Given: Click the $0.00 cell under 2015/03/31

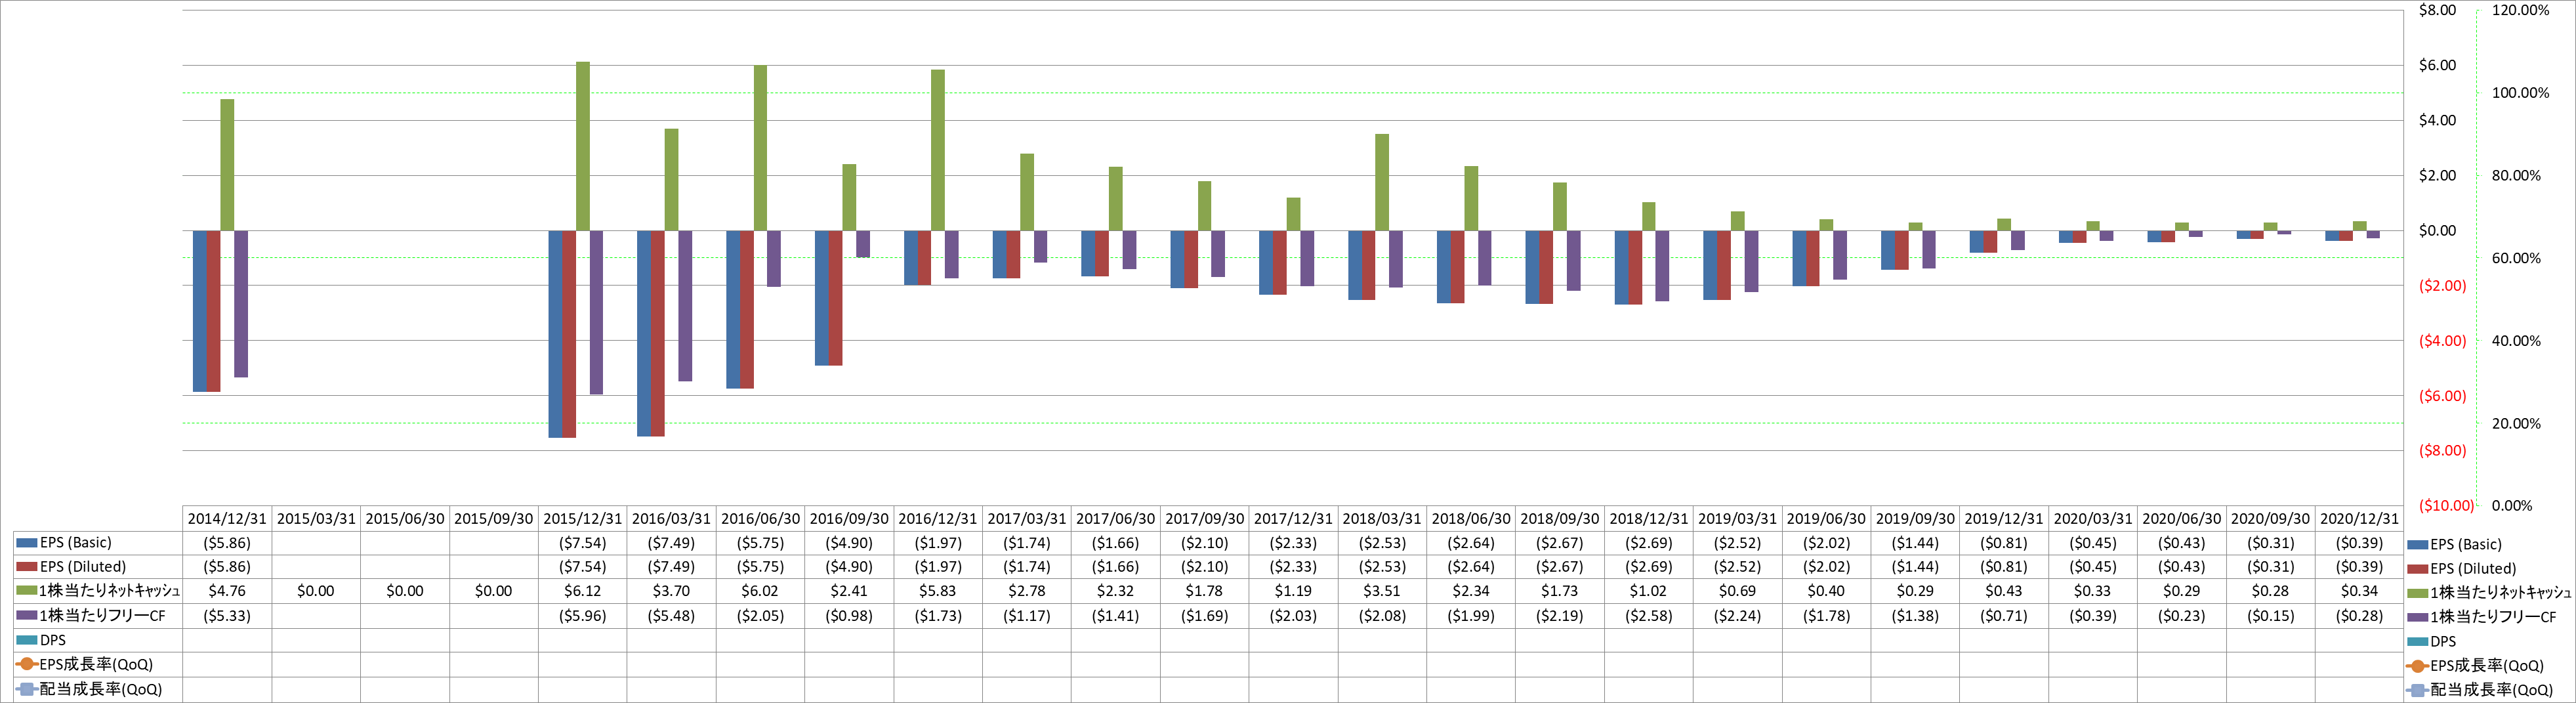Looking at the screenshot, I should point(316,591).
